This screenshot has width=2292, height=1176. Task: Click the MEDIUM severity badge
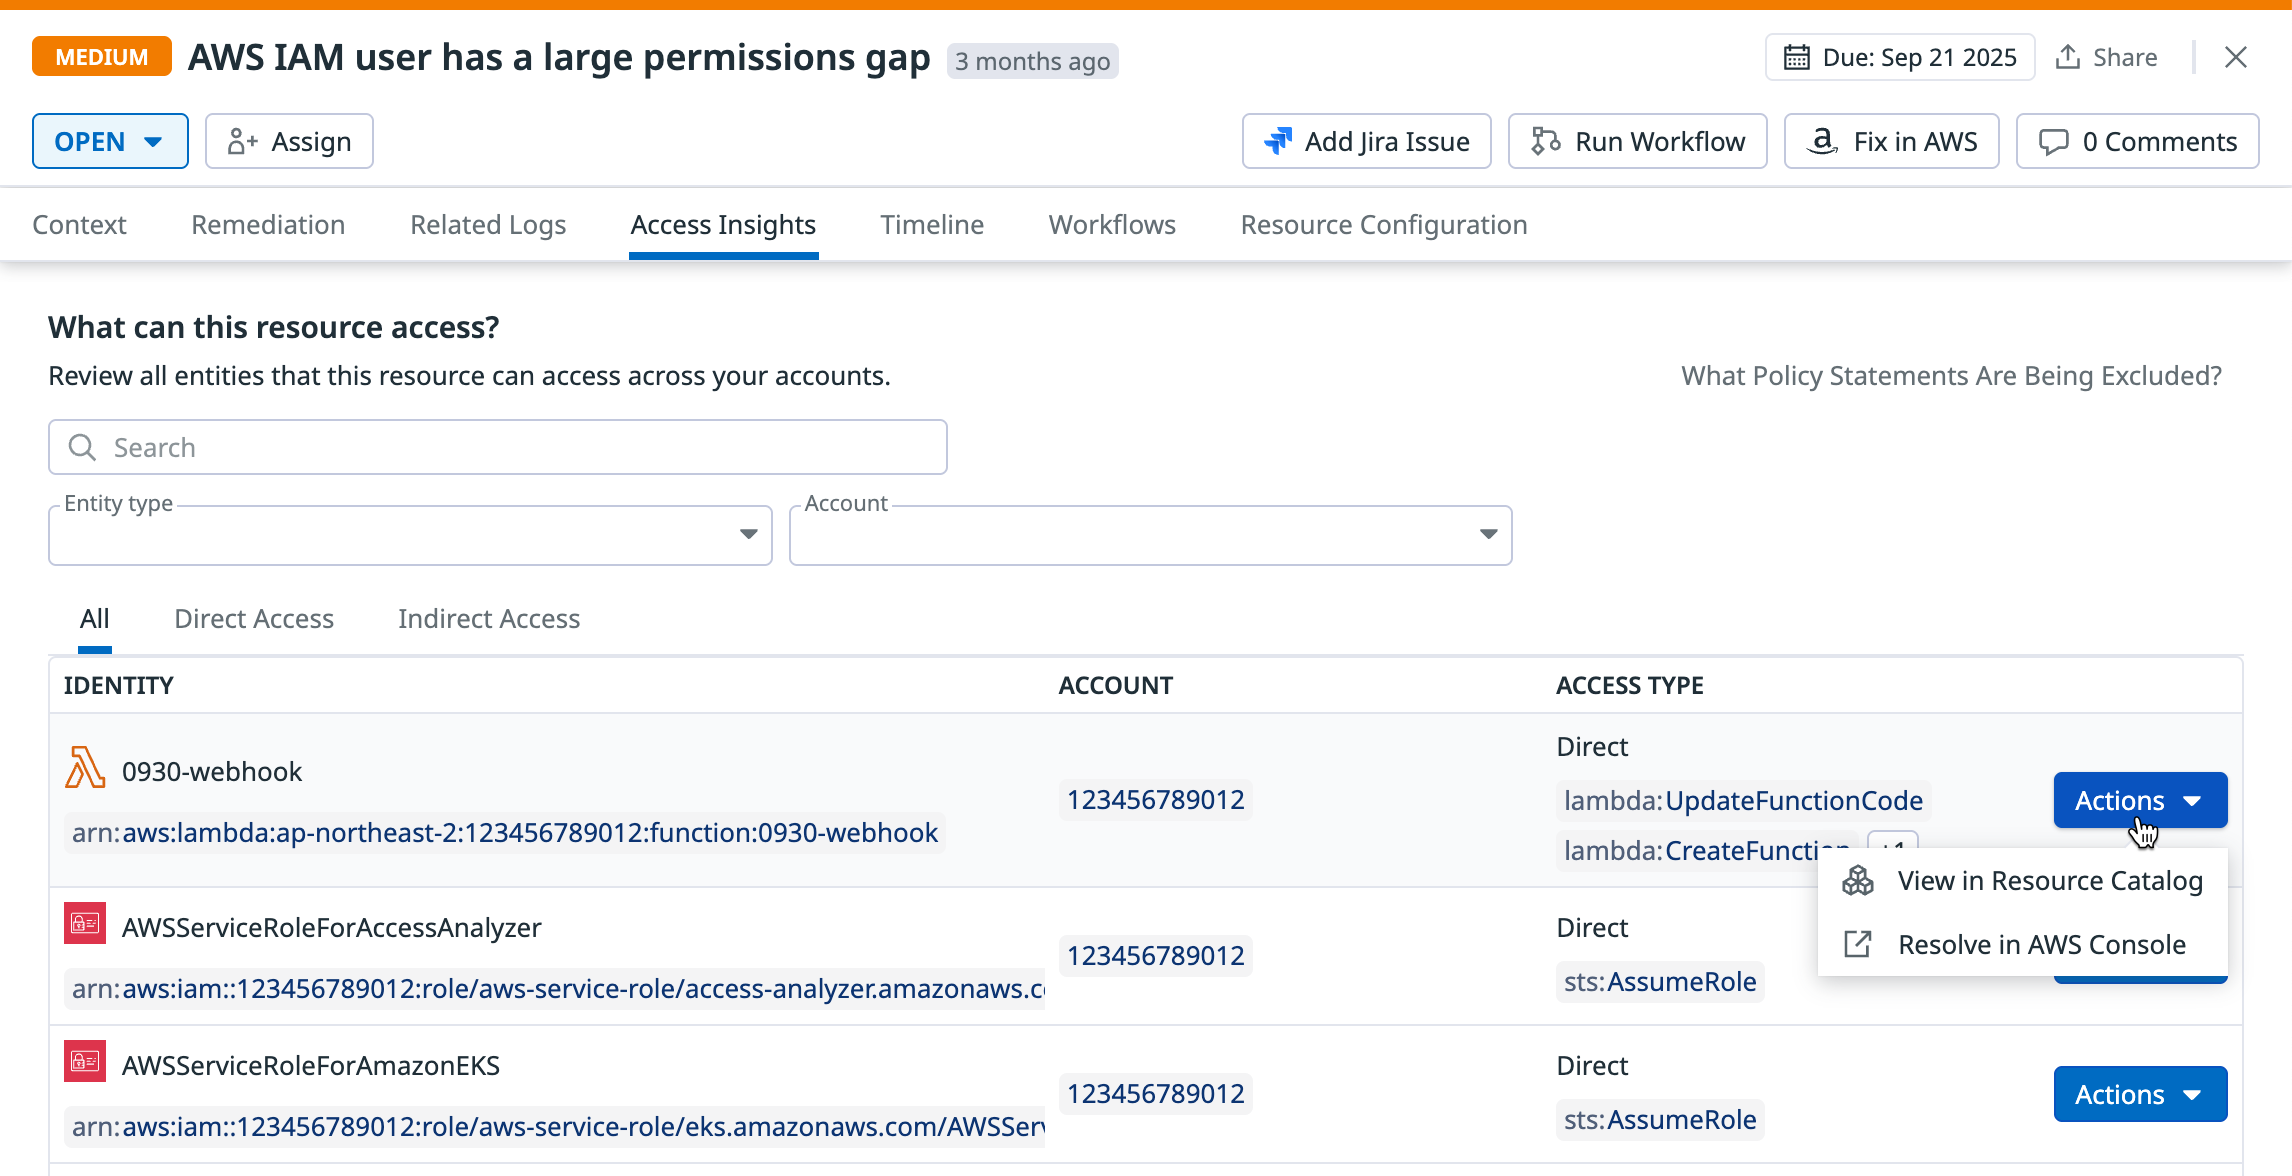[x=102, y=57]
